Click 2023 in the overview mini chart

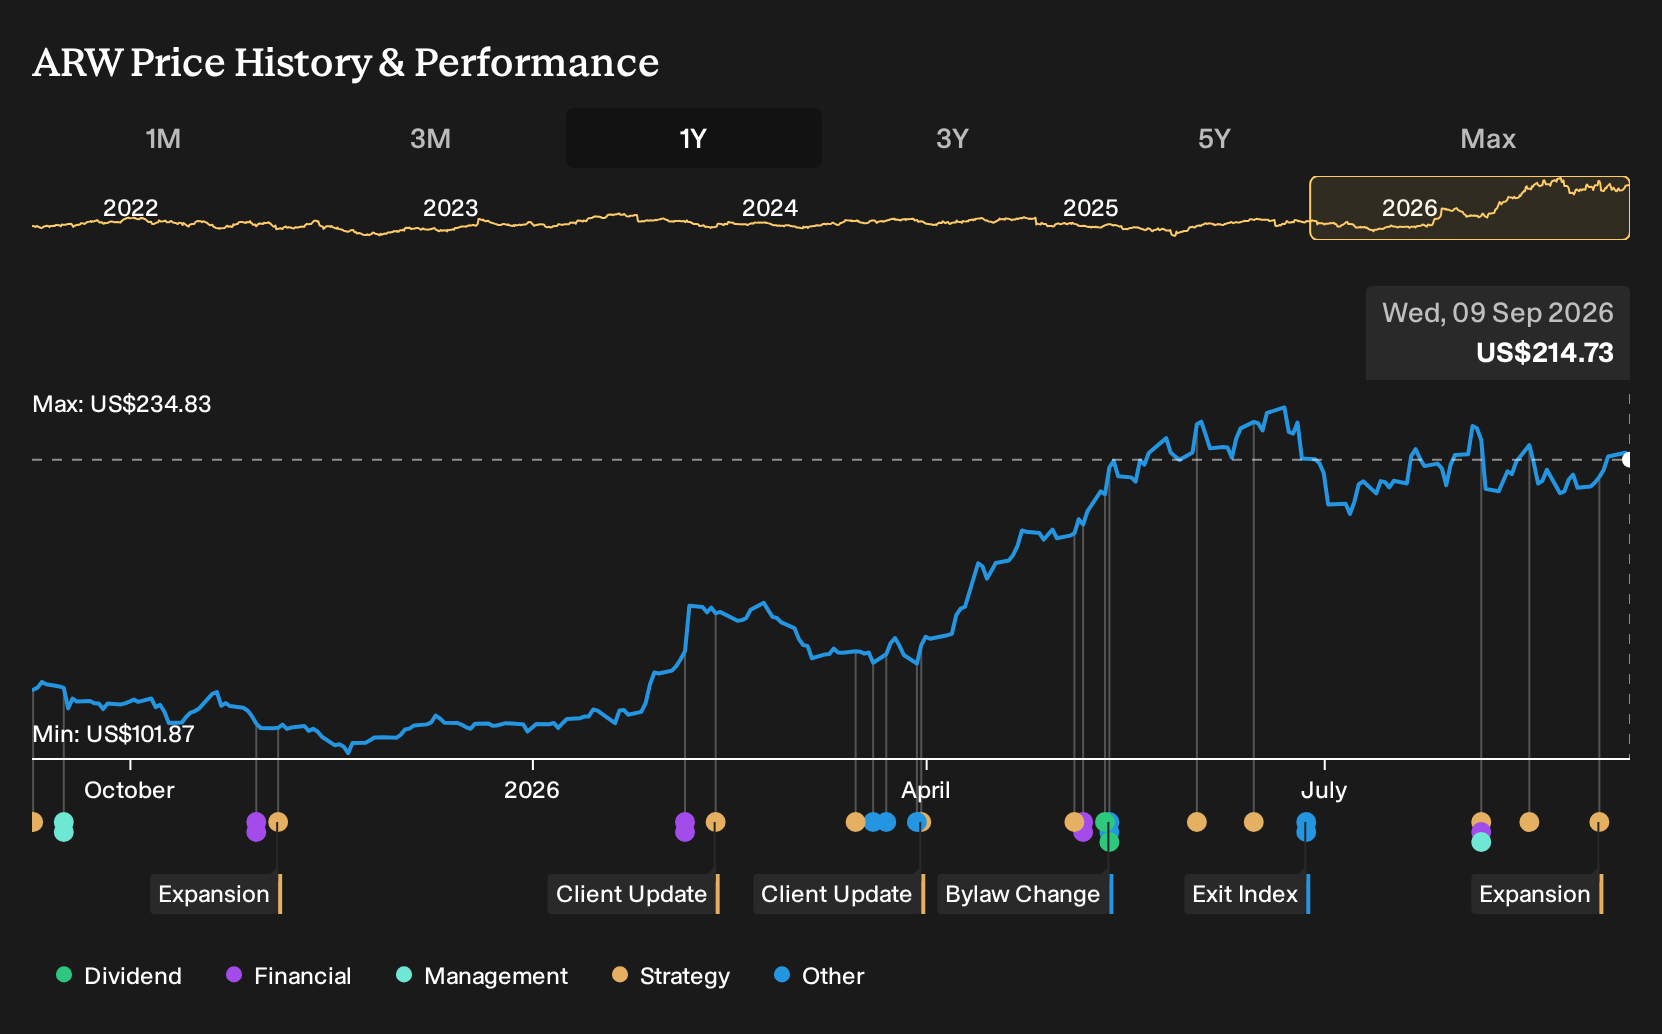click(x=451, y=208)
